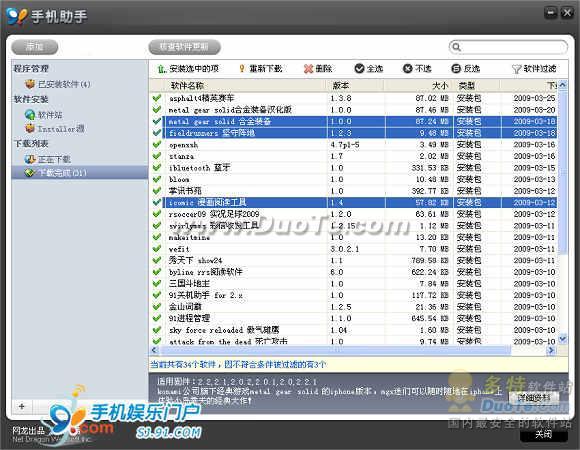Select row 91关机助手 for 2.x
The width and height of the screenshot is (580, 450).
354,295
